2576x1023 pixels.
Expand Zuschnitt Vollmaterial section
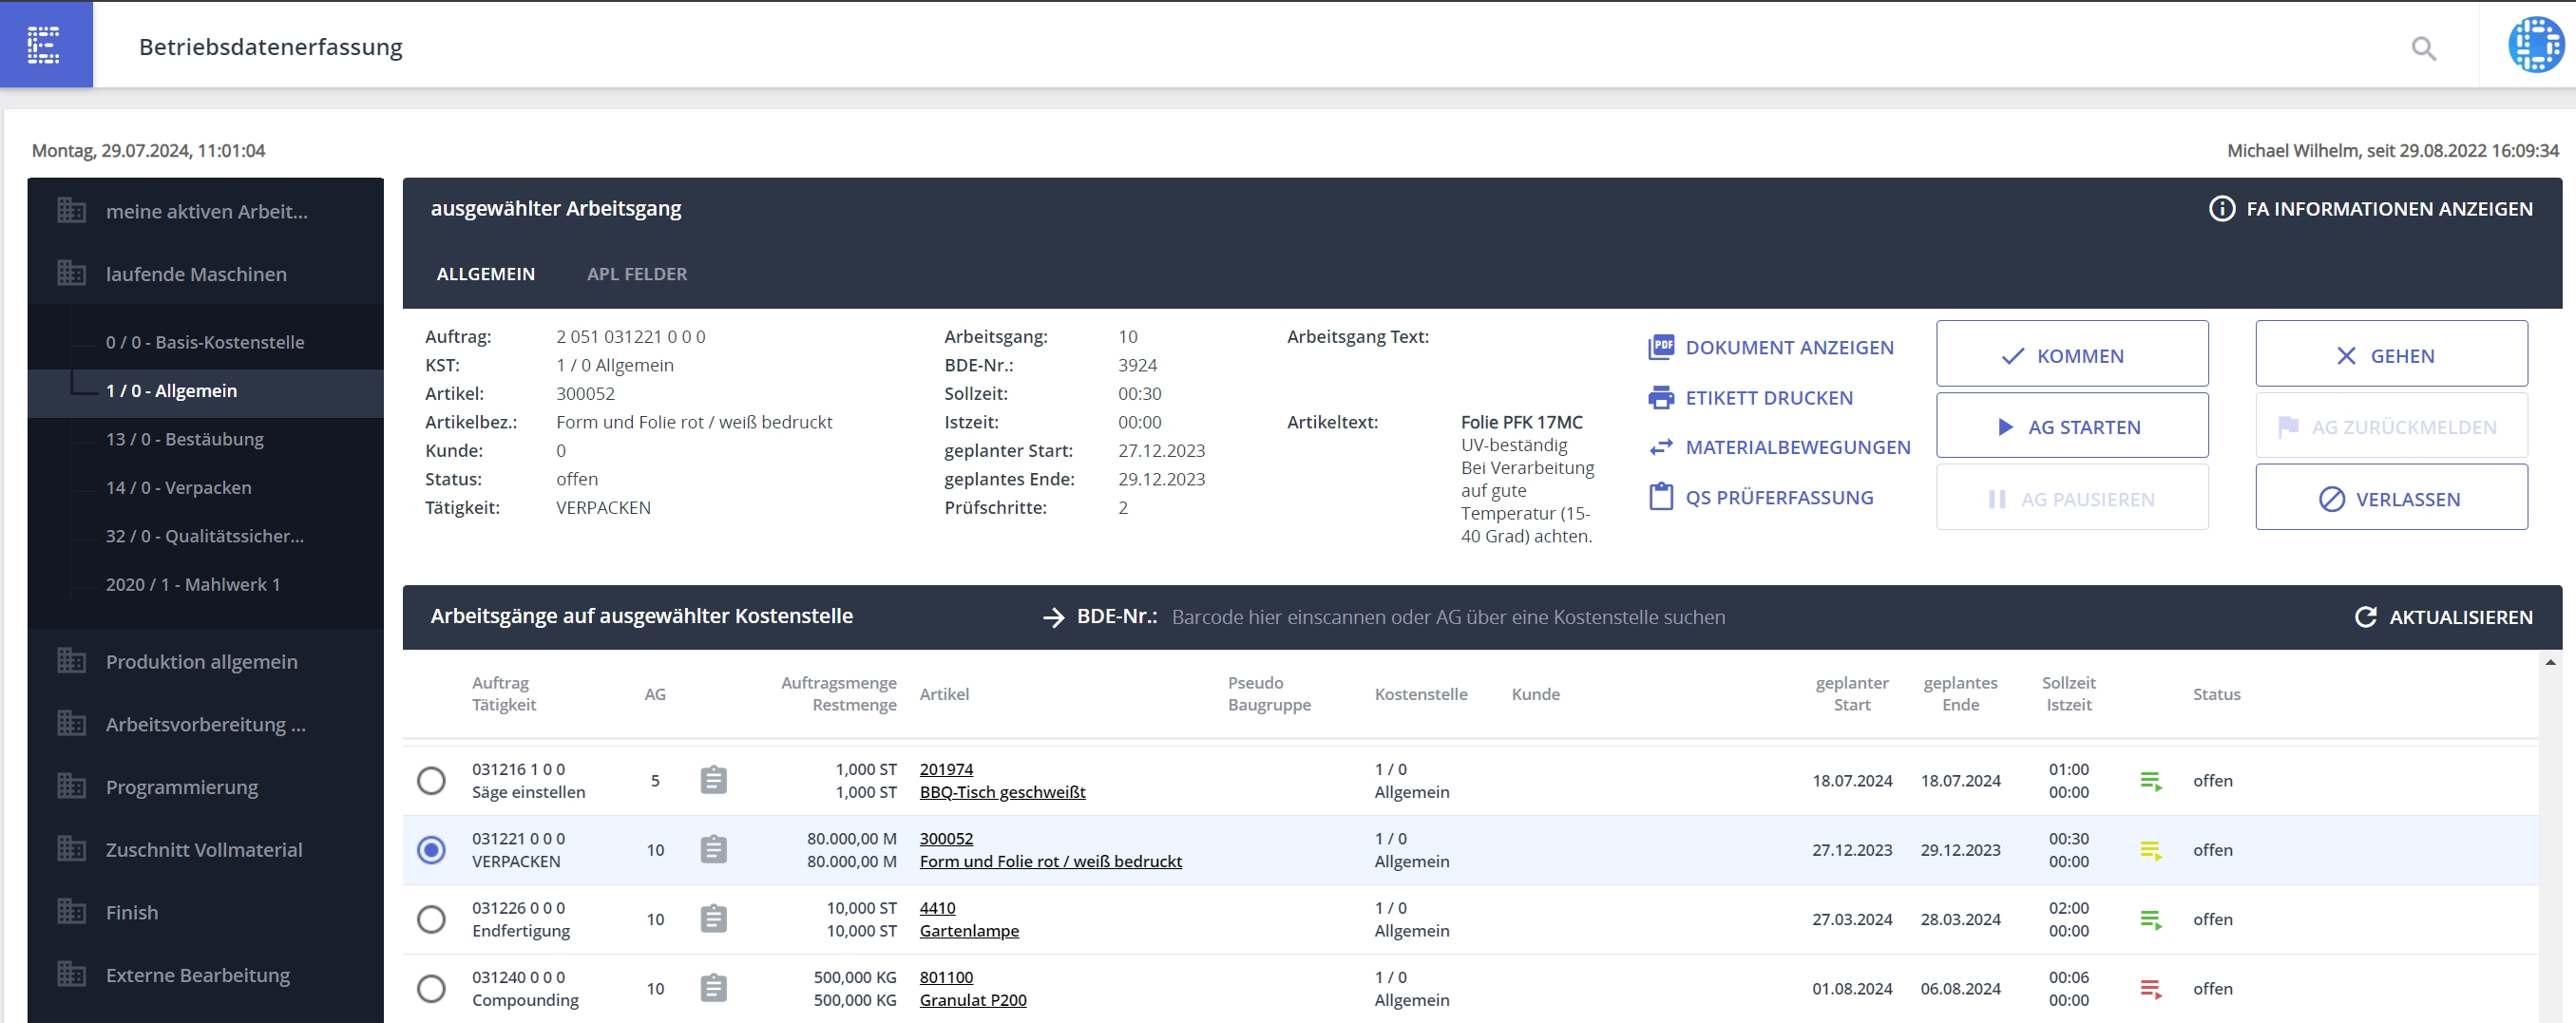206,849
